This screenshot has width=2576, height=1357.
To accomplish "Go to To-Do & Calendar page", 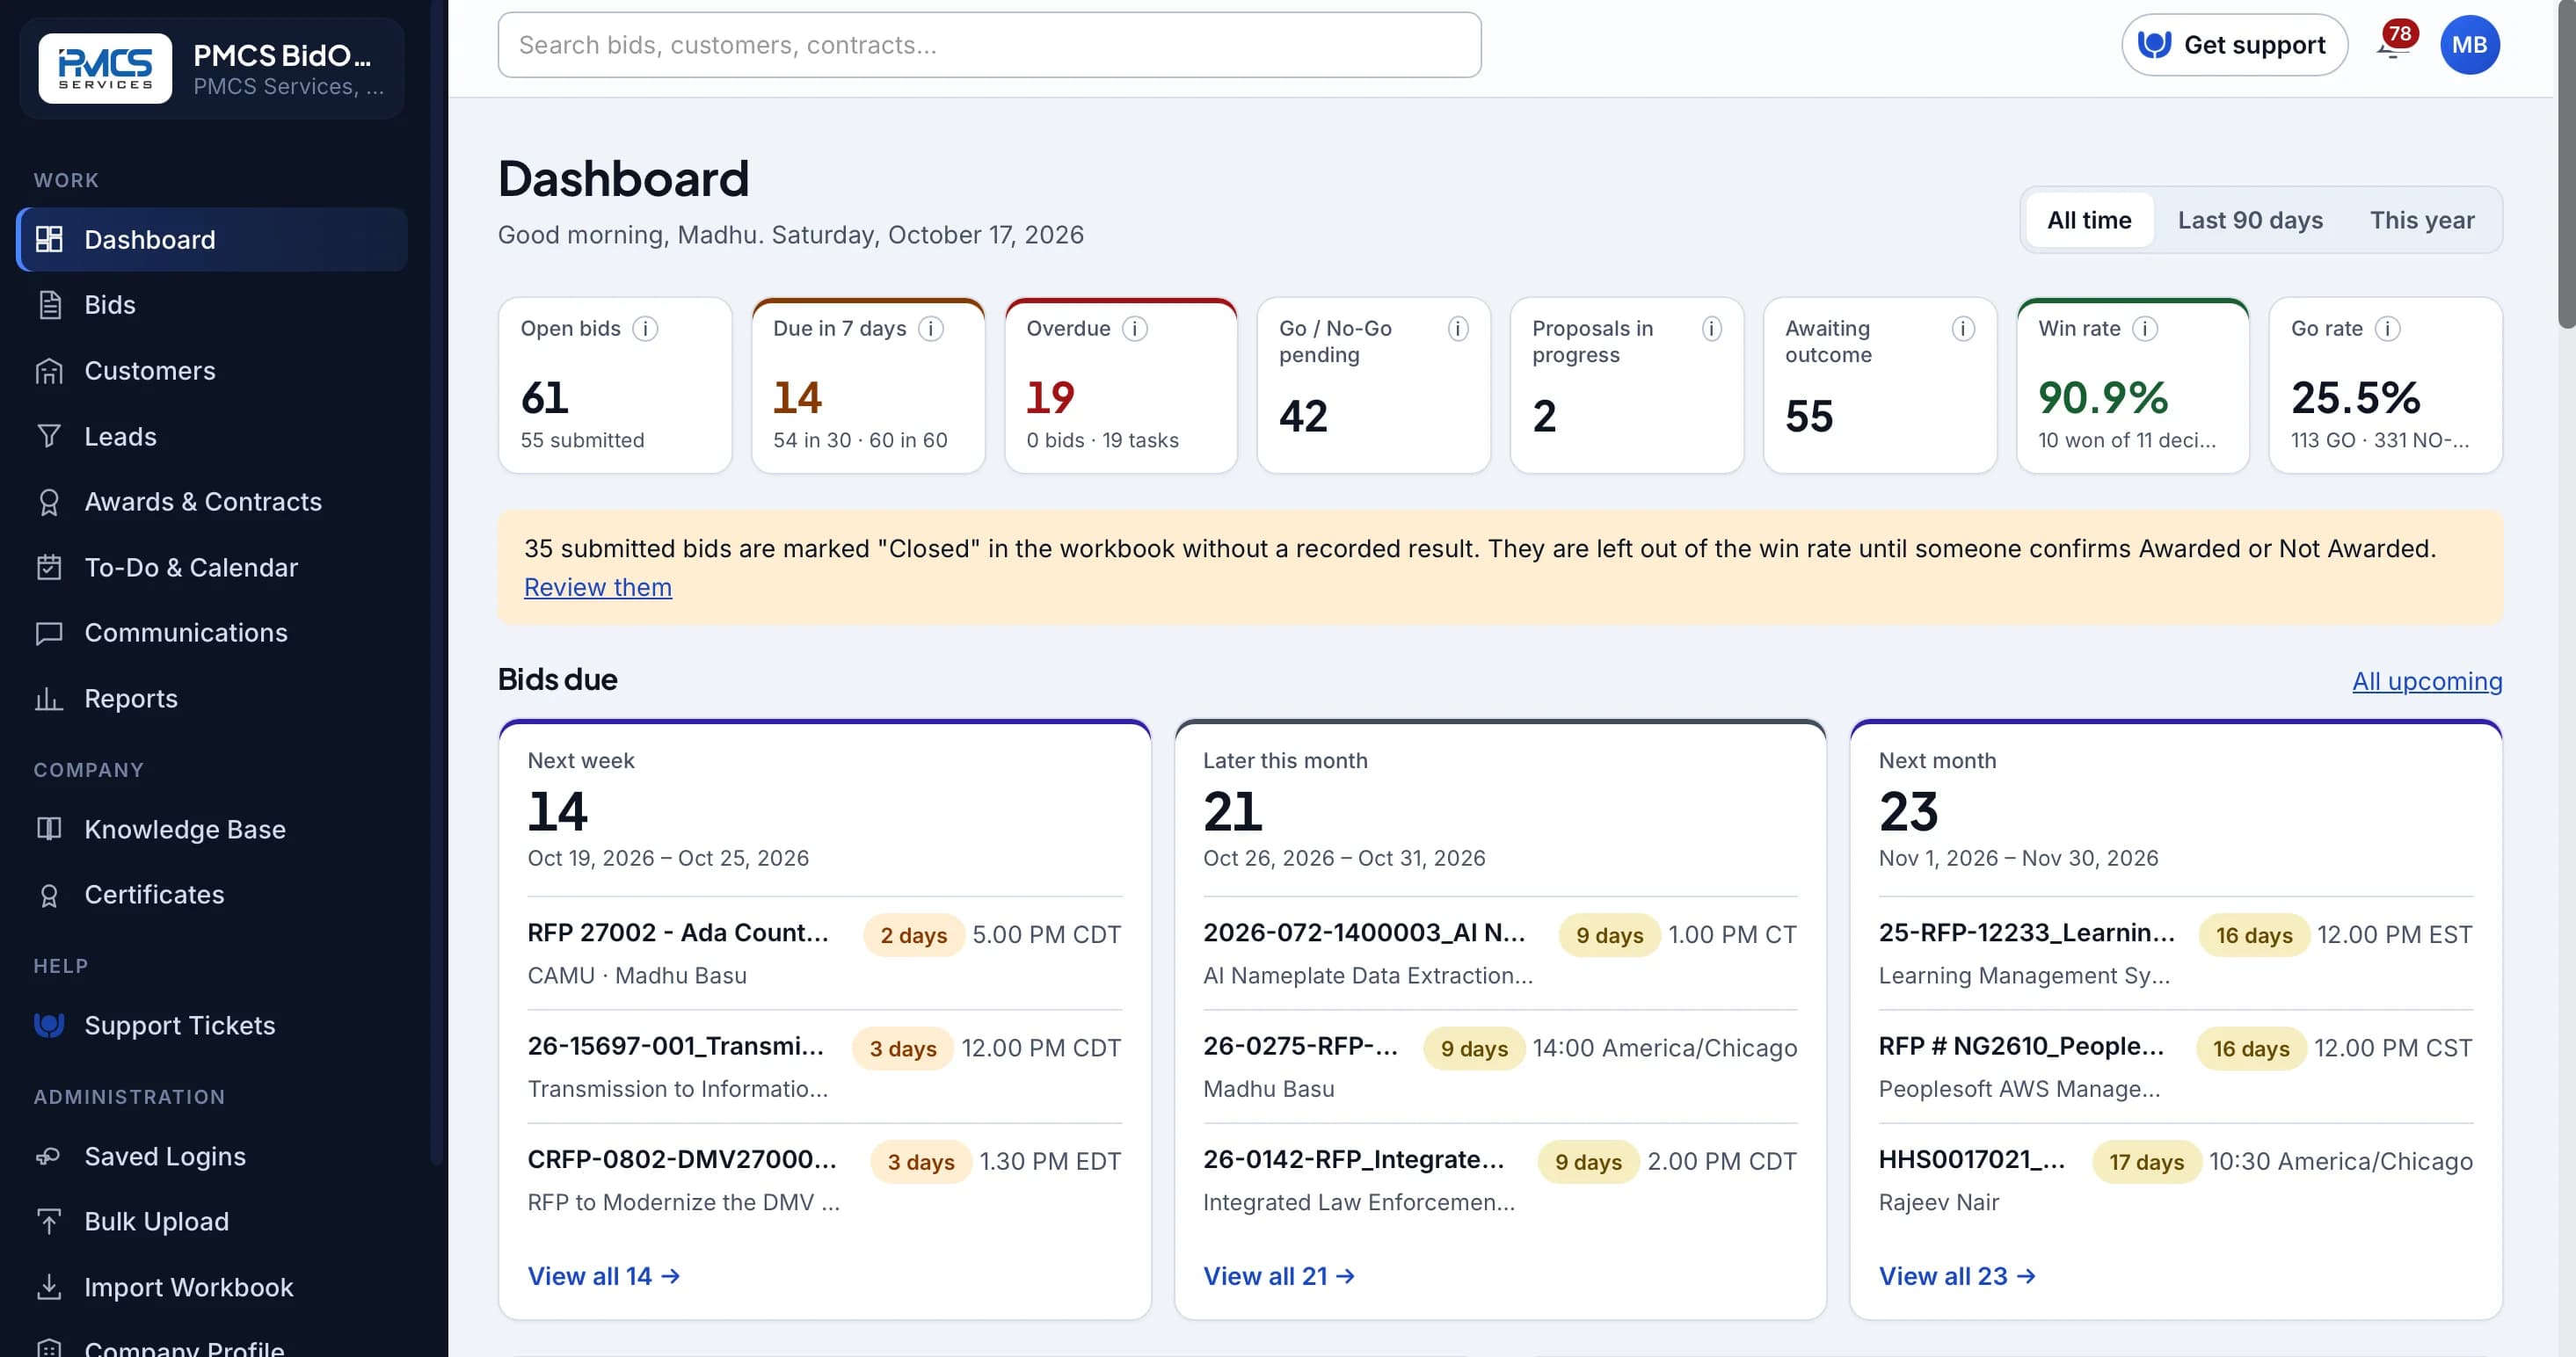I will (x=212, y=568).
